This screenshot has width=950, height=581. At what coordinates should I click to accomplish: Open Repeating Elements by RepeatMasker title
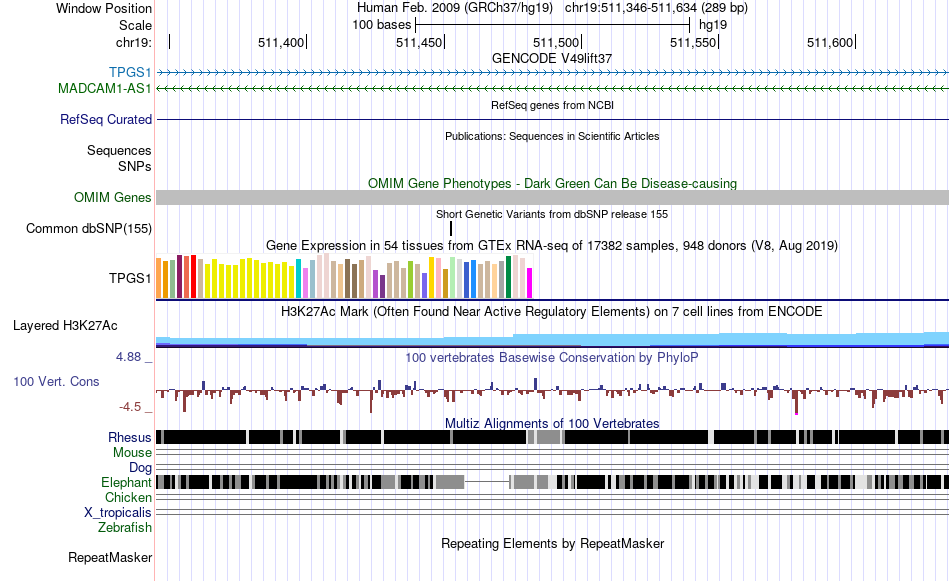[552, 543]
